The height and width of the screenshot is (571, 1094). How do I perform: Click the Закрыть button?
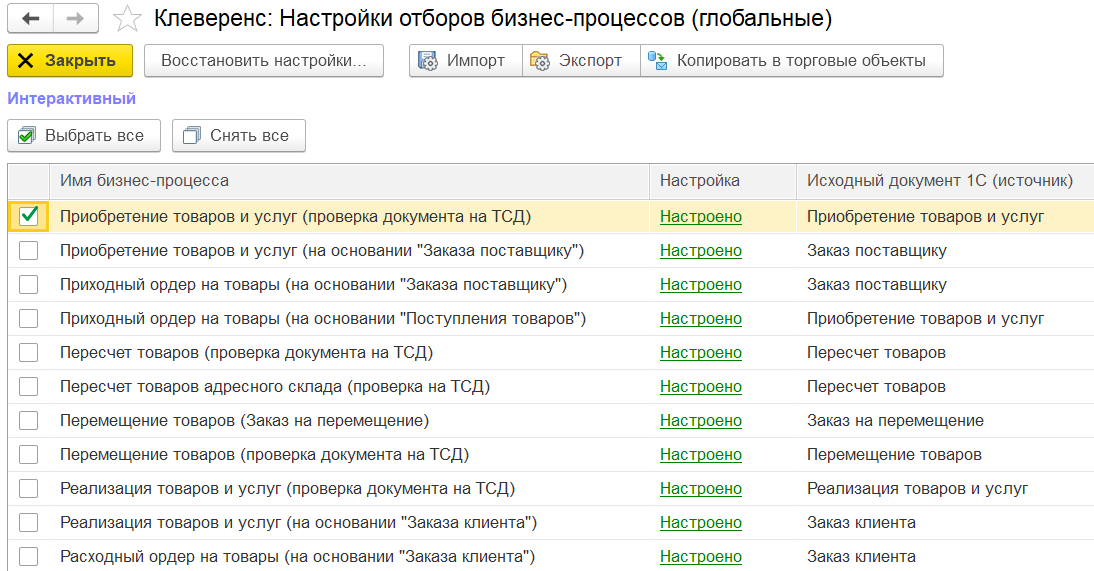70,61
